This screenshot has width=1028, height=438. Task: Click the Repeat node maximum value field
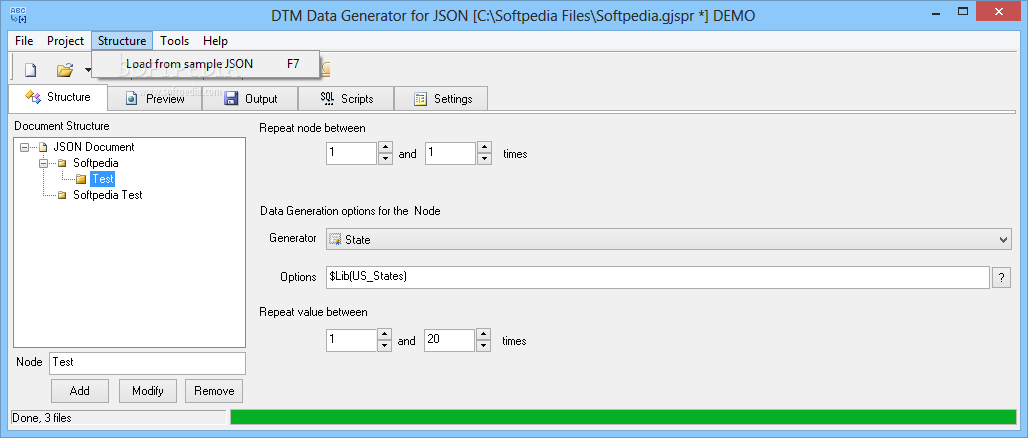click(450, 153)
